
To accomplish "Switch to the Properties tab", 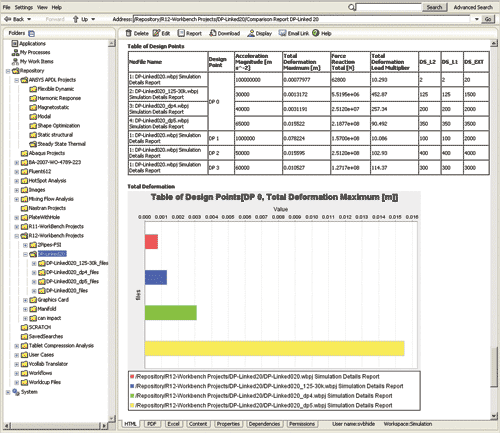I will 228,424.
